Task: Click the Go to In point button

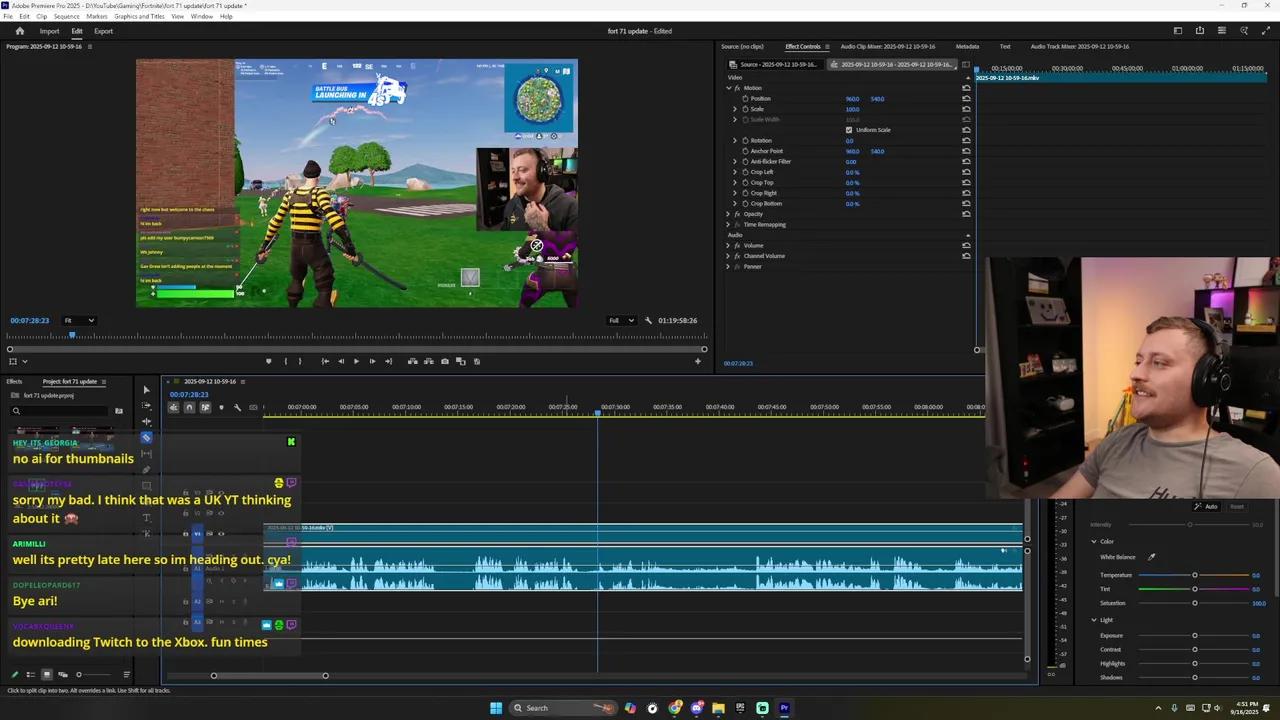Action: pyautogui.click(x=325, y=361)
